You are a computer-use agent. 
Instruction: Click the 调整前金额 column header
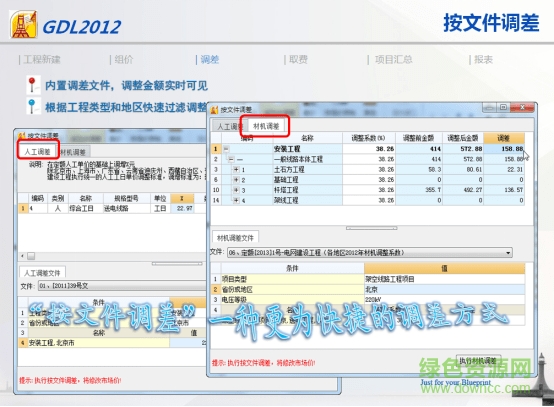point(418,138)
